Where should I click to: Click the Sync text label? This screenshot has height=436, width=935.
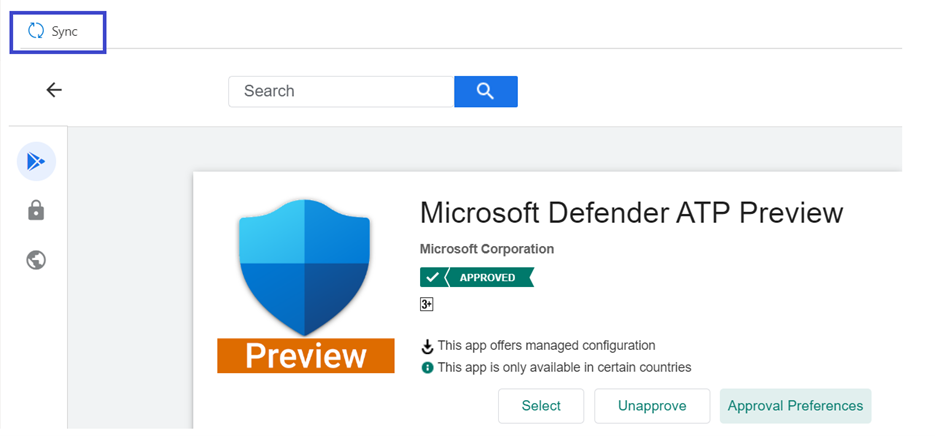point(65,32)
